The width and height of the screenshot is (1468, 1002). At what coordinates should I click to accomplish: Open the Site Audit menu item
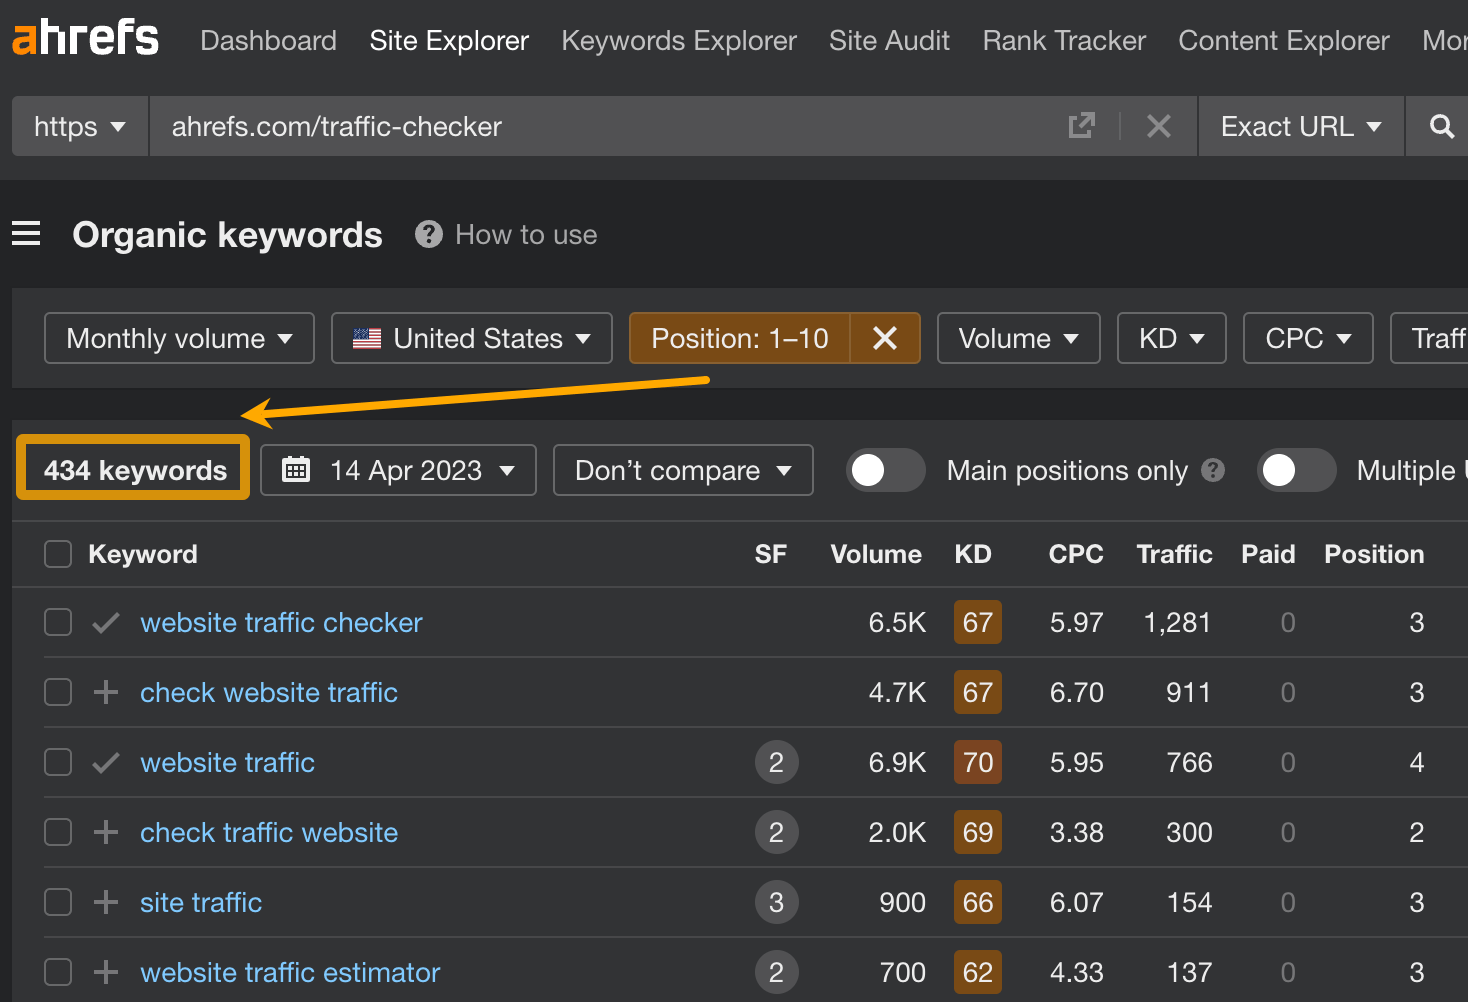coord(889,40)
